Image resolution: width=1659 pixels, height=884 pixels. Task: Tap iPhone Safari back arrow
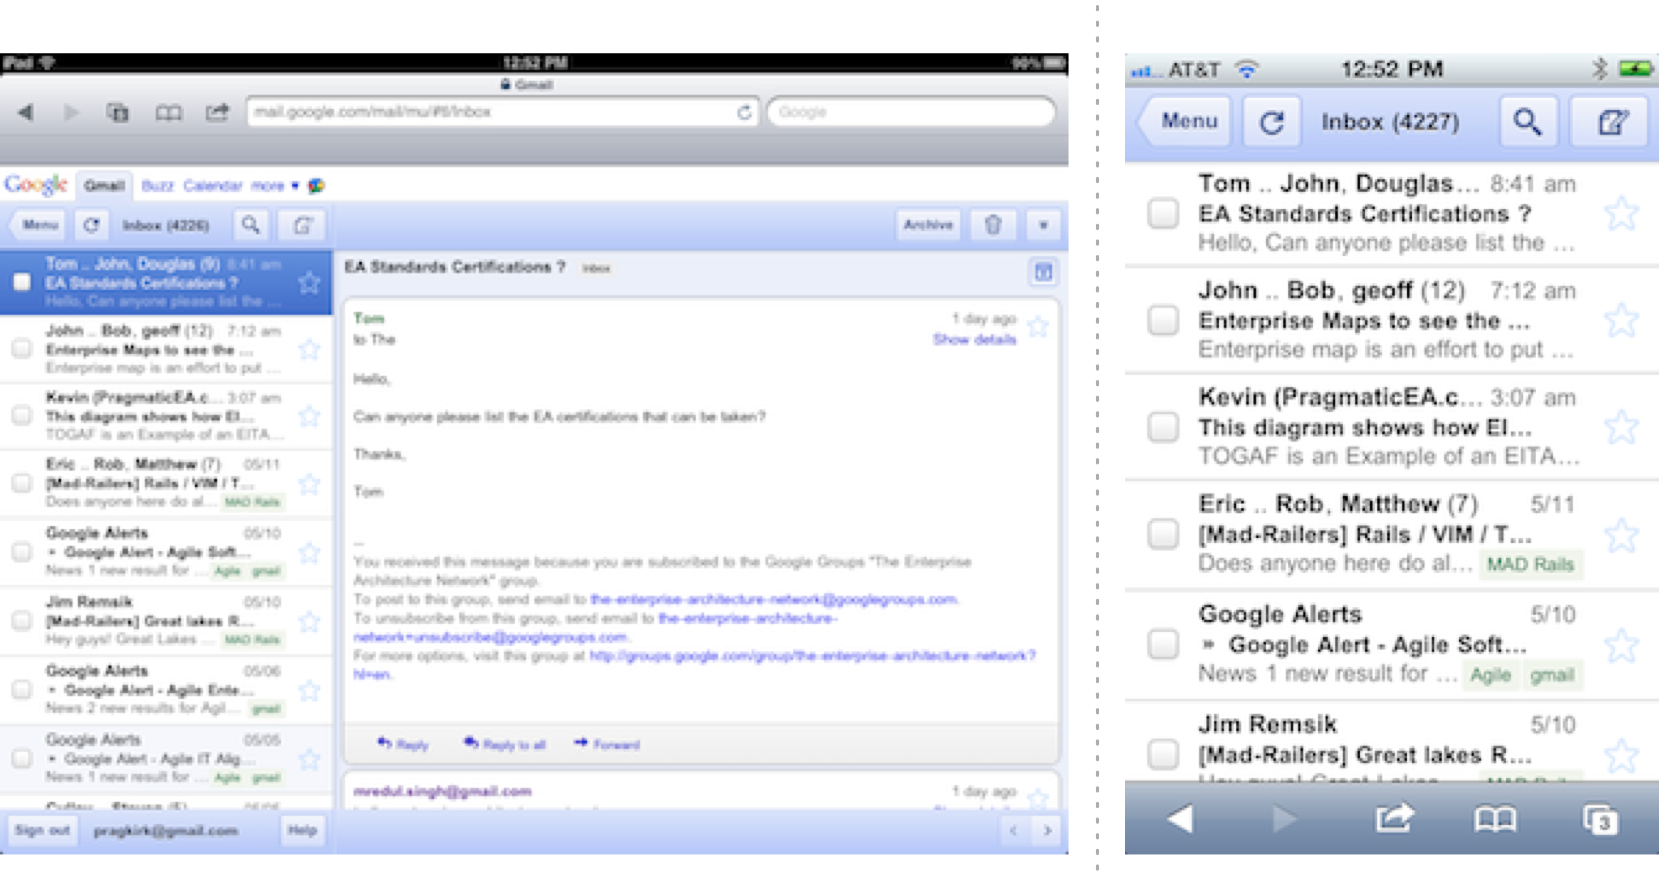(1181, 819)
